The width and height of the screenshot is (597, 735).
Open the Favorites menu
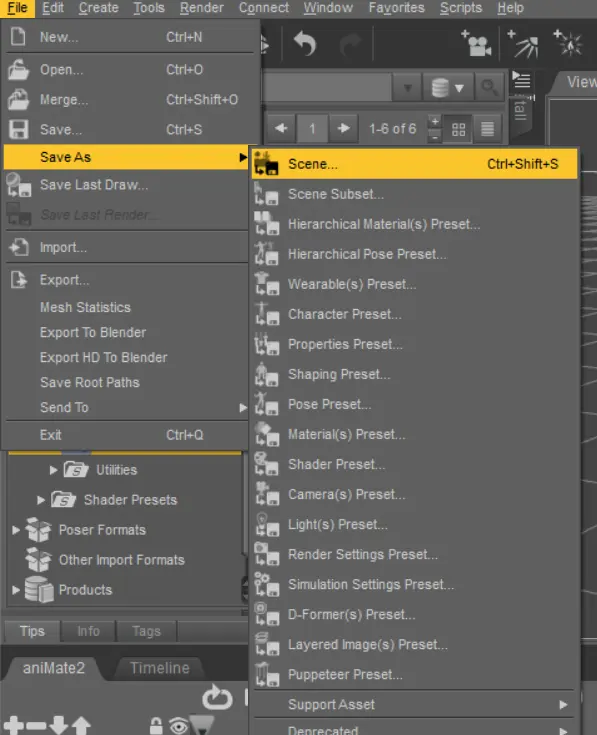pos(396,8)
